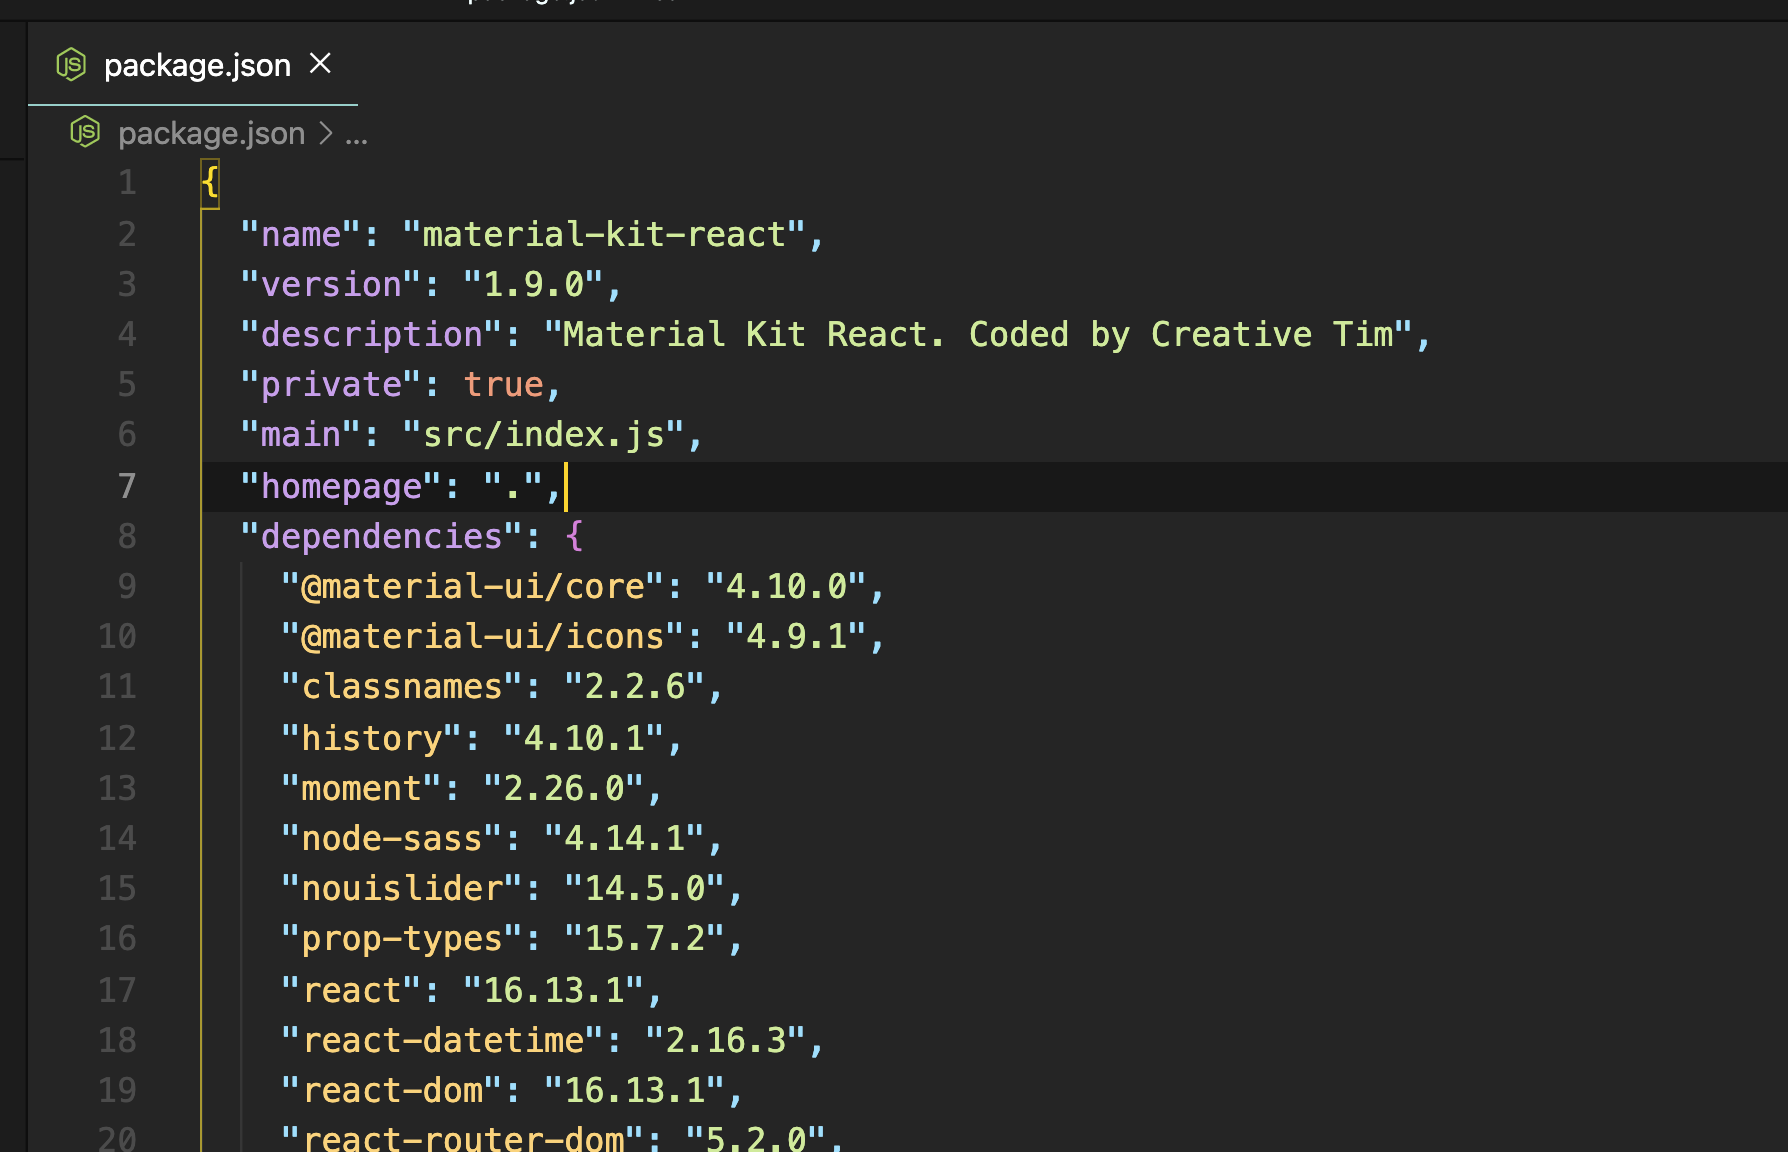Click the "dependencies" key
Image resolution: width=1788 pixels, height=1152 pixels.
381,536
